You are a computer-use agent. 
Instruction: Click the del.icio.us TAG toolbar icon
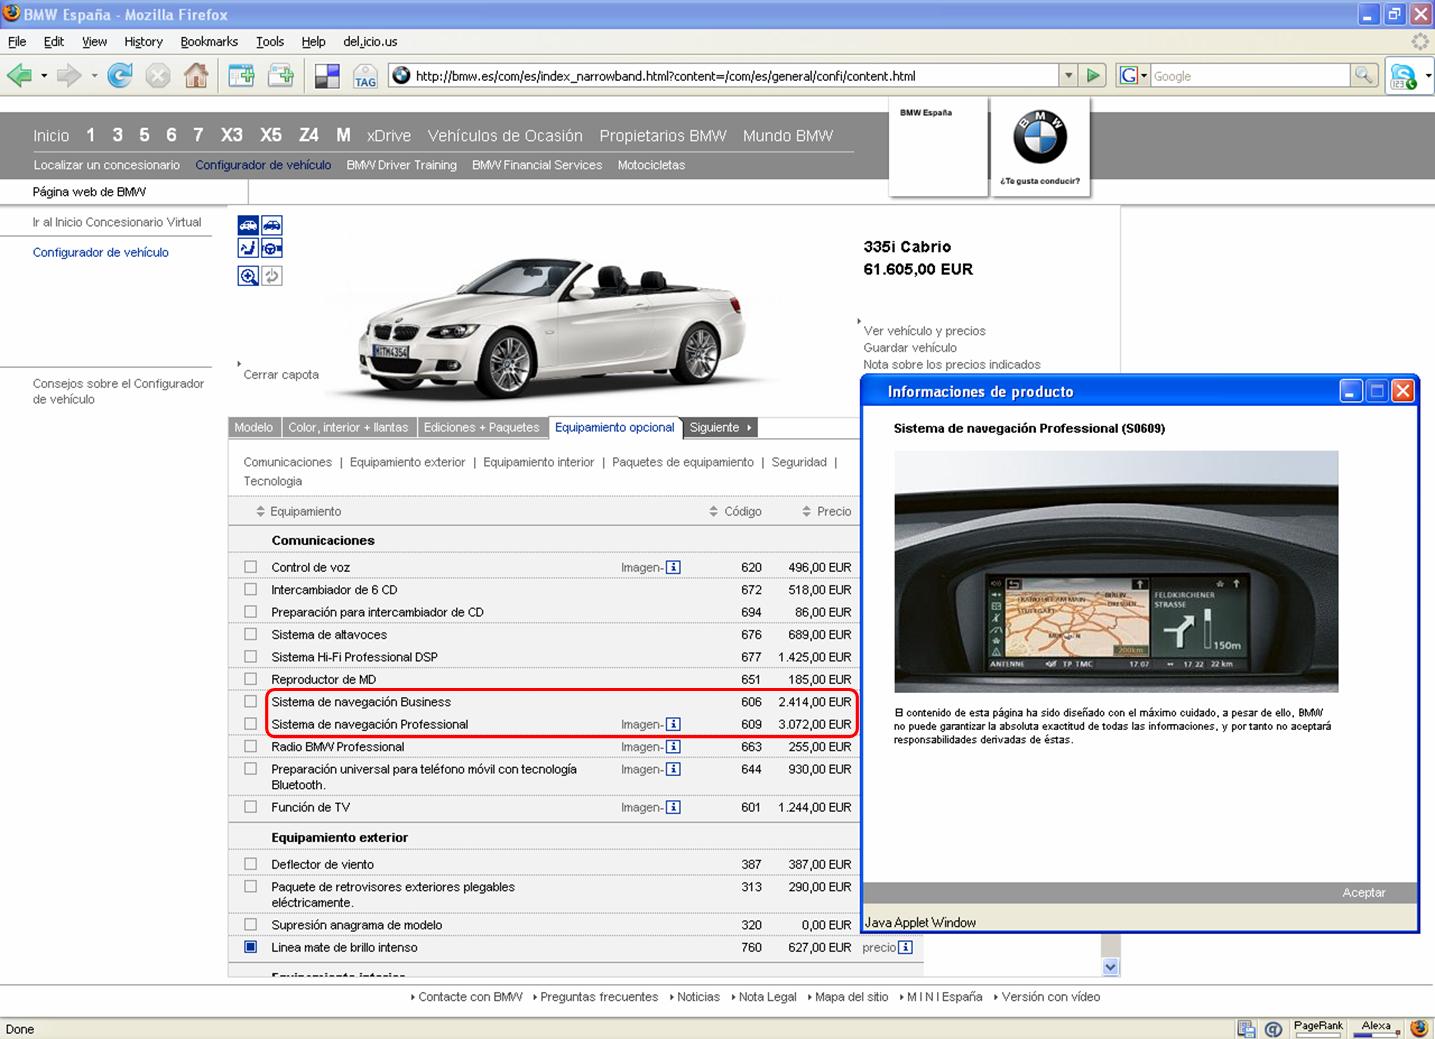pyautogui.click(x=365, y=76)
